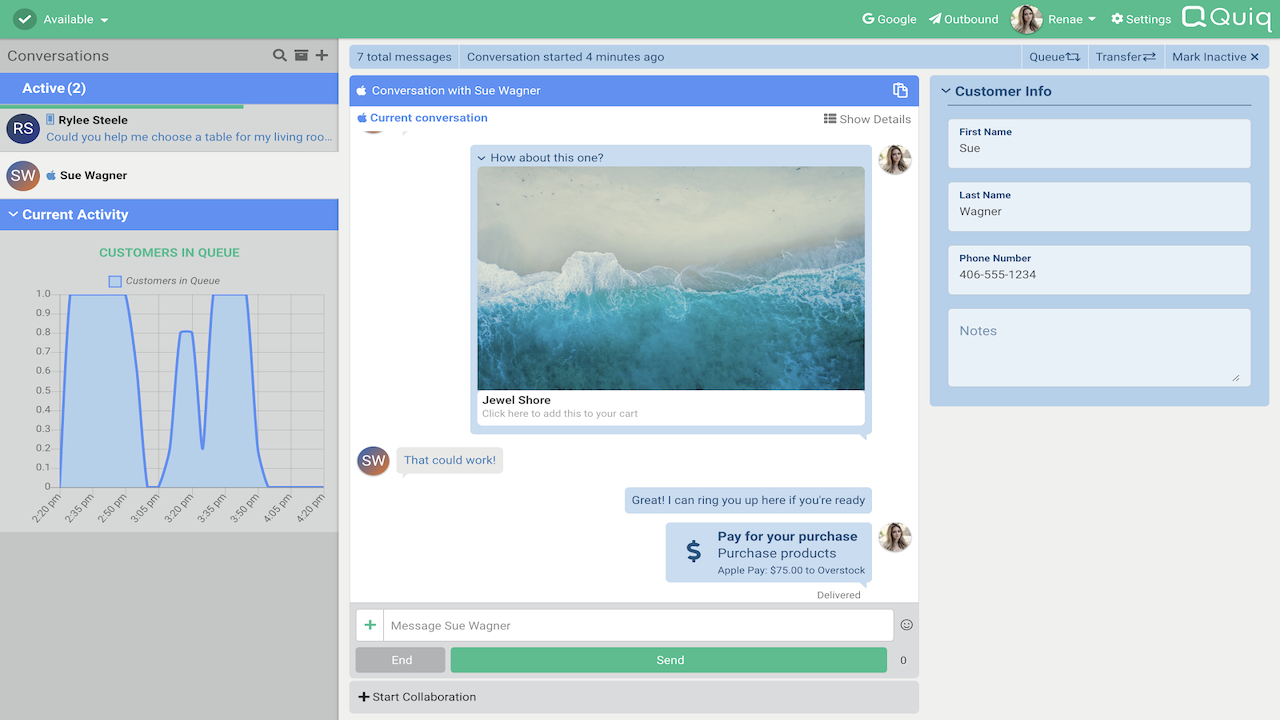The width and height of the screenshot is (1280, 720).
Task: Collapse the Customer Info panel
Action: 946,91
